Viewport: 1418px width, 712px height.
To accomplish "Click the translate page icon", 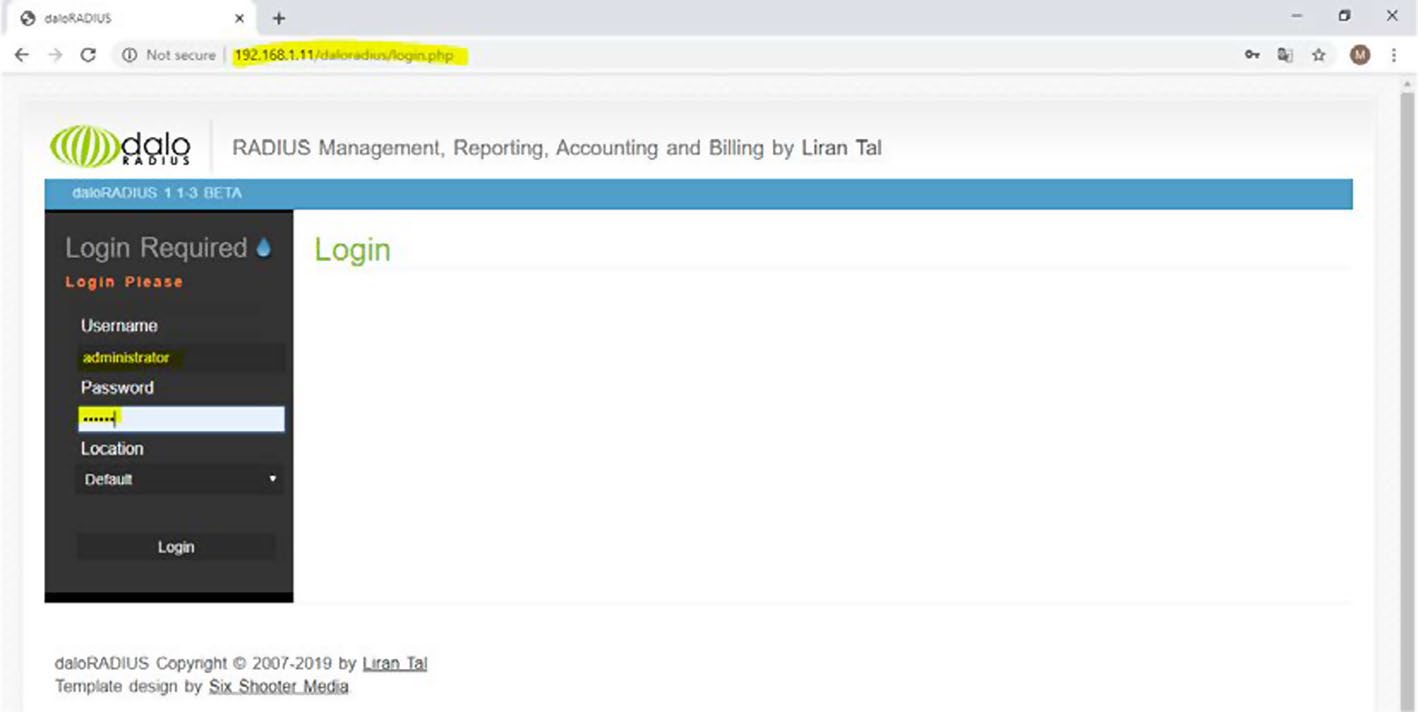I will [1285, 55].
